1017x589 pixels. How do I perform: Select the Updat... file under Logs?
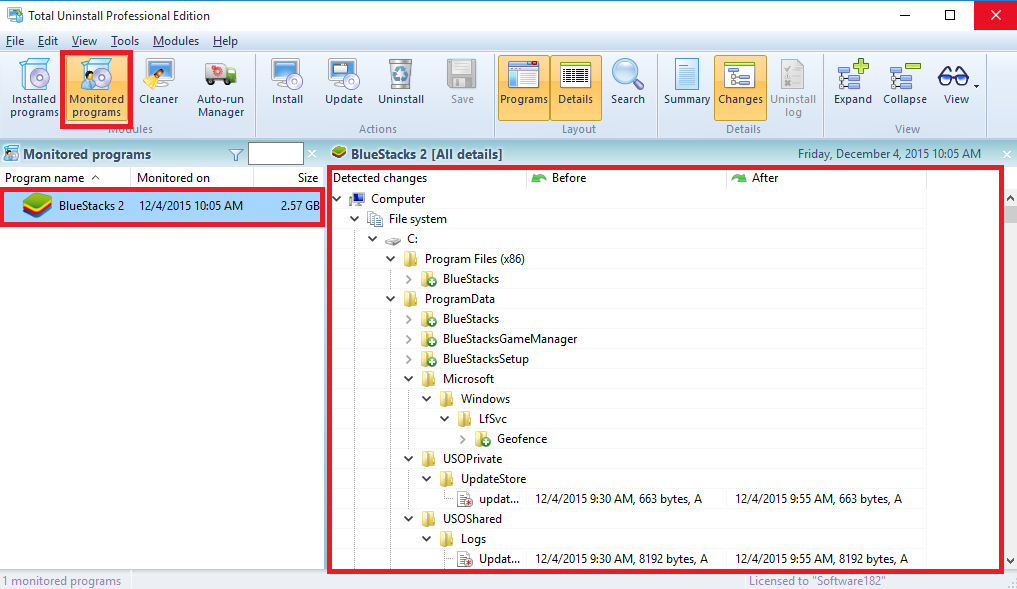point(499,559)
